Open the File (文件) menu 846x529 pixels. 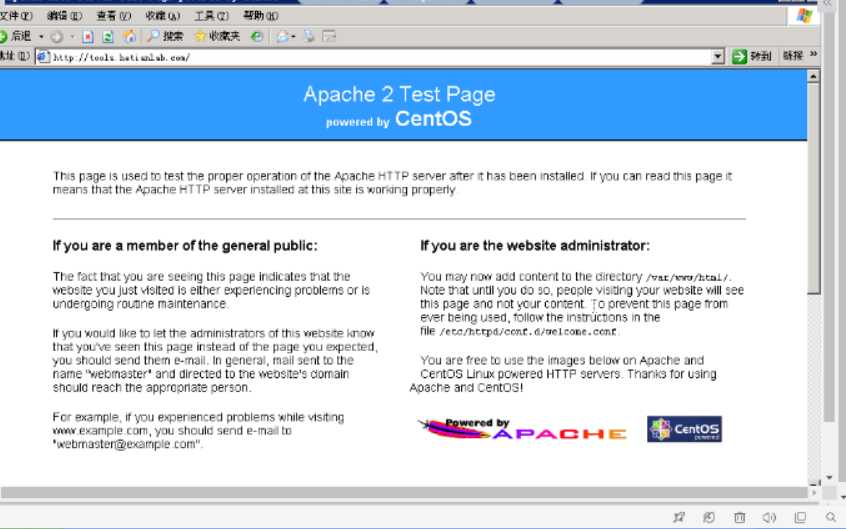coord(16,16)
